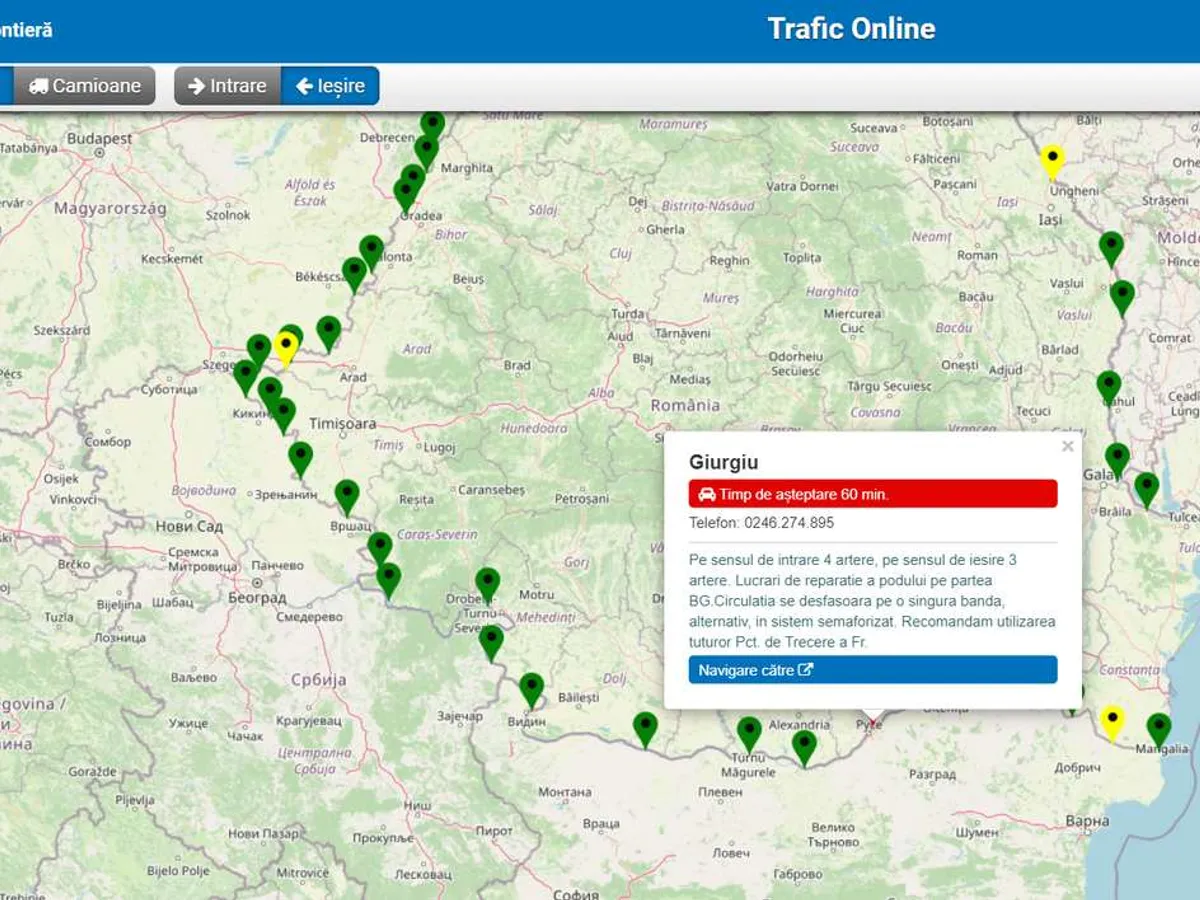Click the yellow marker west of Mangalia
Viewport: 1200px width, 900px height.
click(1111, 719)
